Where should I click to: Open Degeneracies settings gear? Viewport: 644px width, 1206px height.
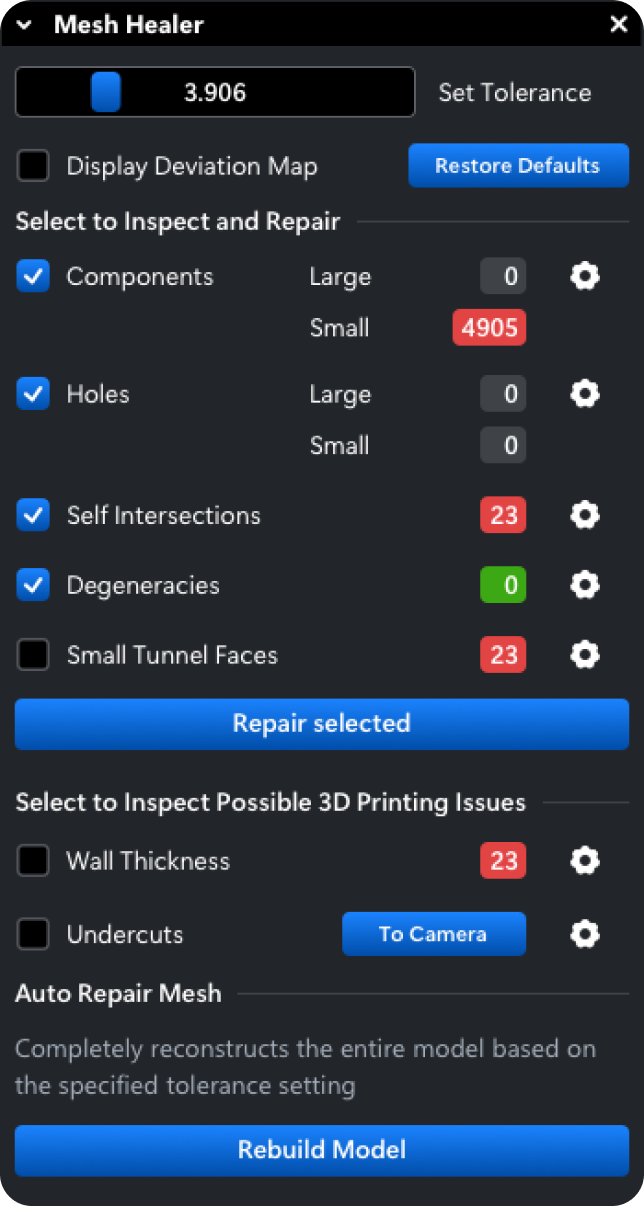[584, 585]
